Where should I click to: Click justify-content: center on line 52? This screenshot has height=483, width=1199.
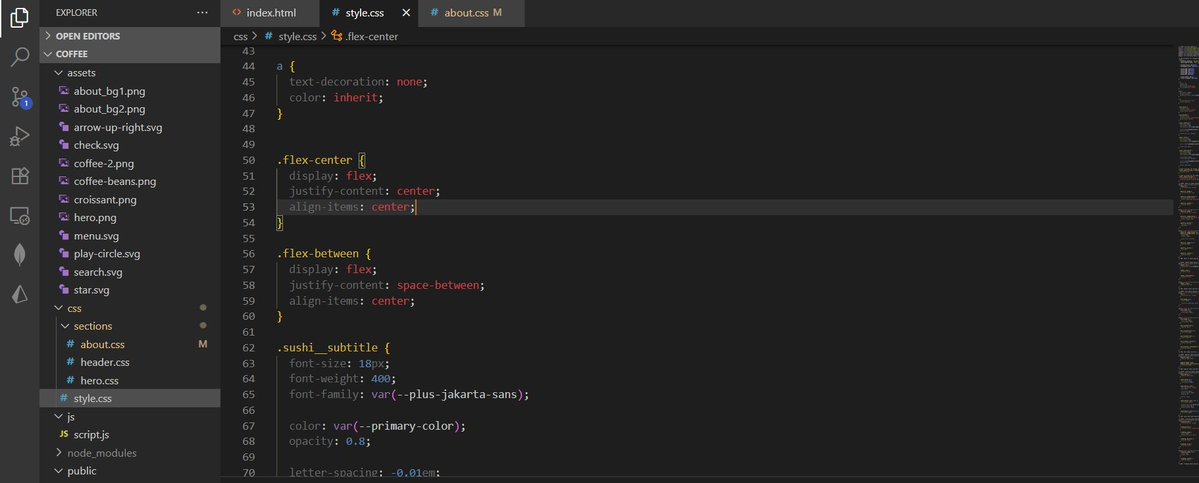[365, 191]
